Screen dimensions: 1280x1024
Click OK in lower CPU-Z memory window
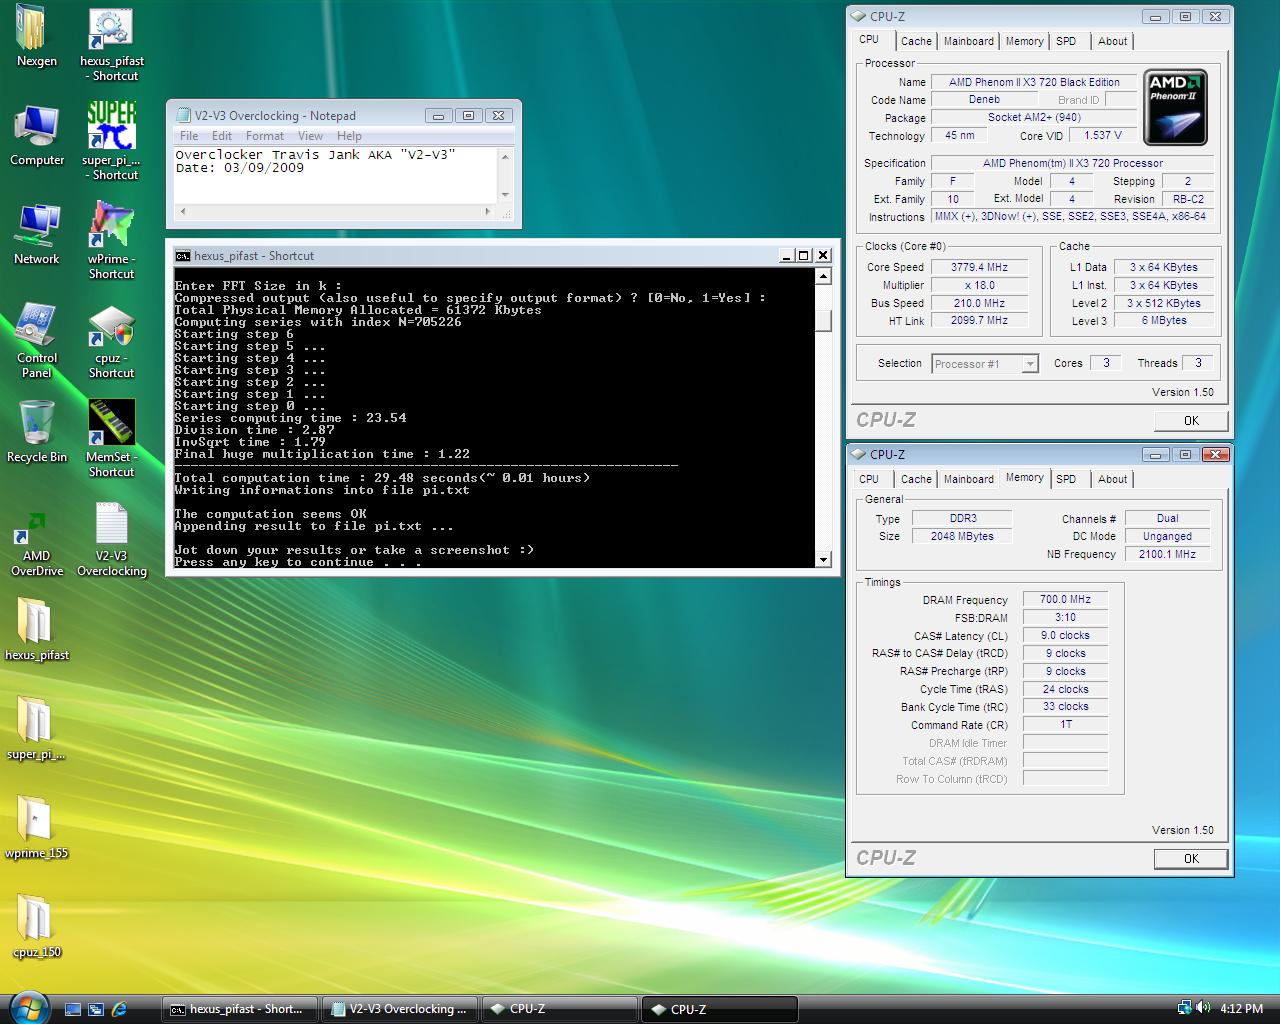[1191, 858]
